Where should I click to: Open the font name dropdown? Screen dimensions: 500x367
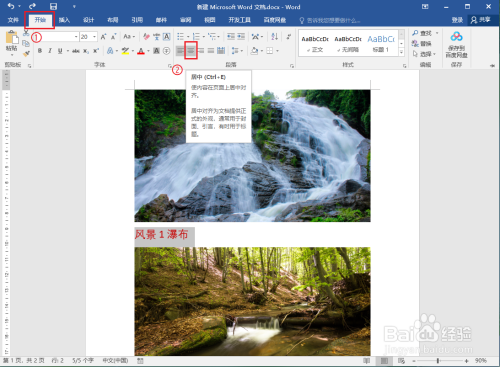click(76, 37)
